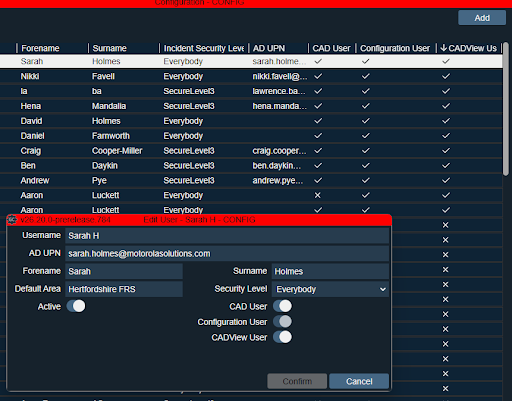This screenshot has width=512, height=401.
Task: Click the Default Area field
Action: [124, 289]
